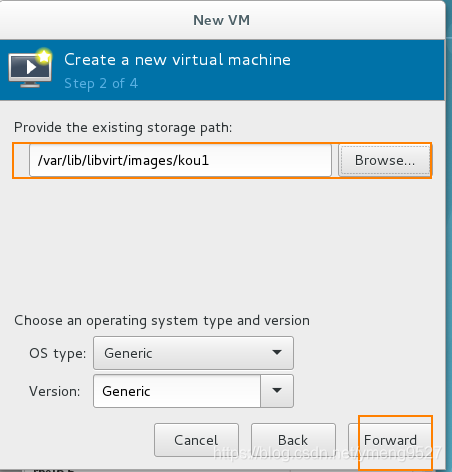This screenshot has width=452, height=472.
Task: Click 'Choose an operating system type and version'
Action: [x=162, y=321]
